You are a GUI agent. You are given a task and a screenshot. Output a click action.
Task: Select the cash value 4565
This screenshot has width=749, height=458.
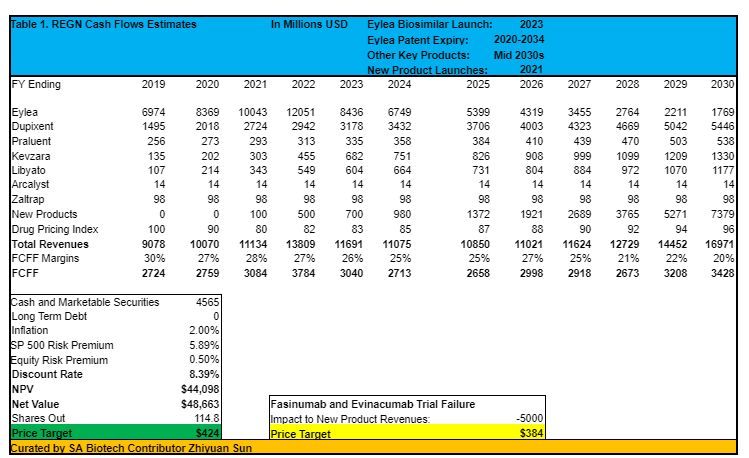tap(207, 302)
